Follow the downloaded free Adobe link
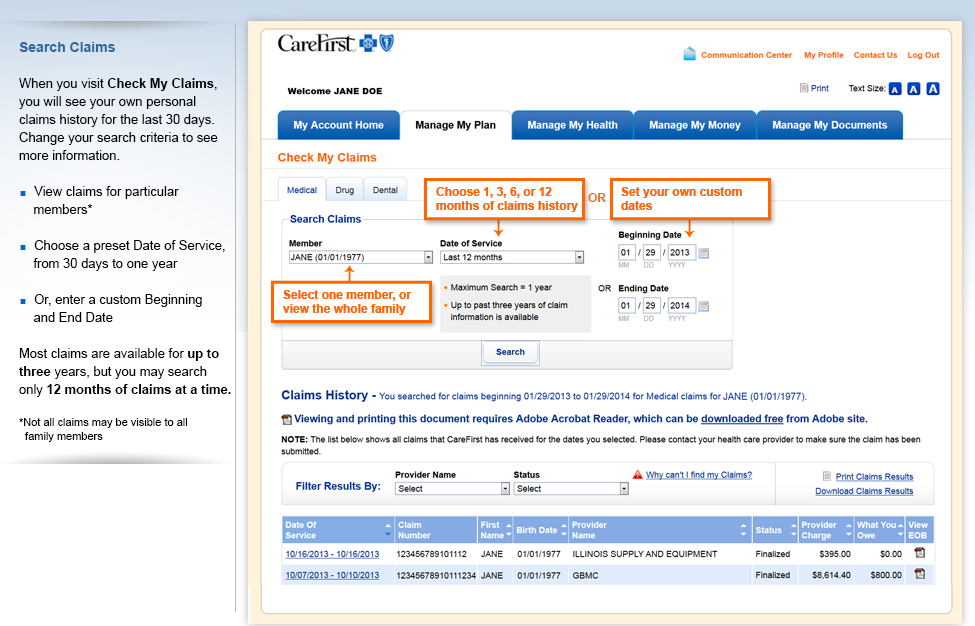This screenshot has height=626, width=975. coord(742,419)
